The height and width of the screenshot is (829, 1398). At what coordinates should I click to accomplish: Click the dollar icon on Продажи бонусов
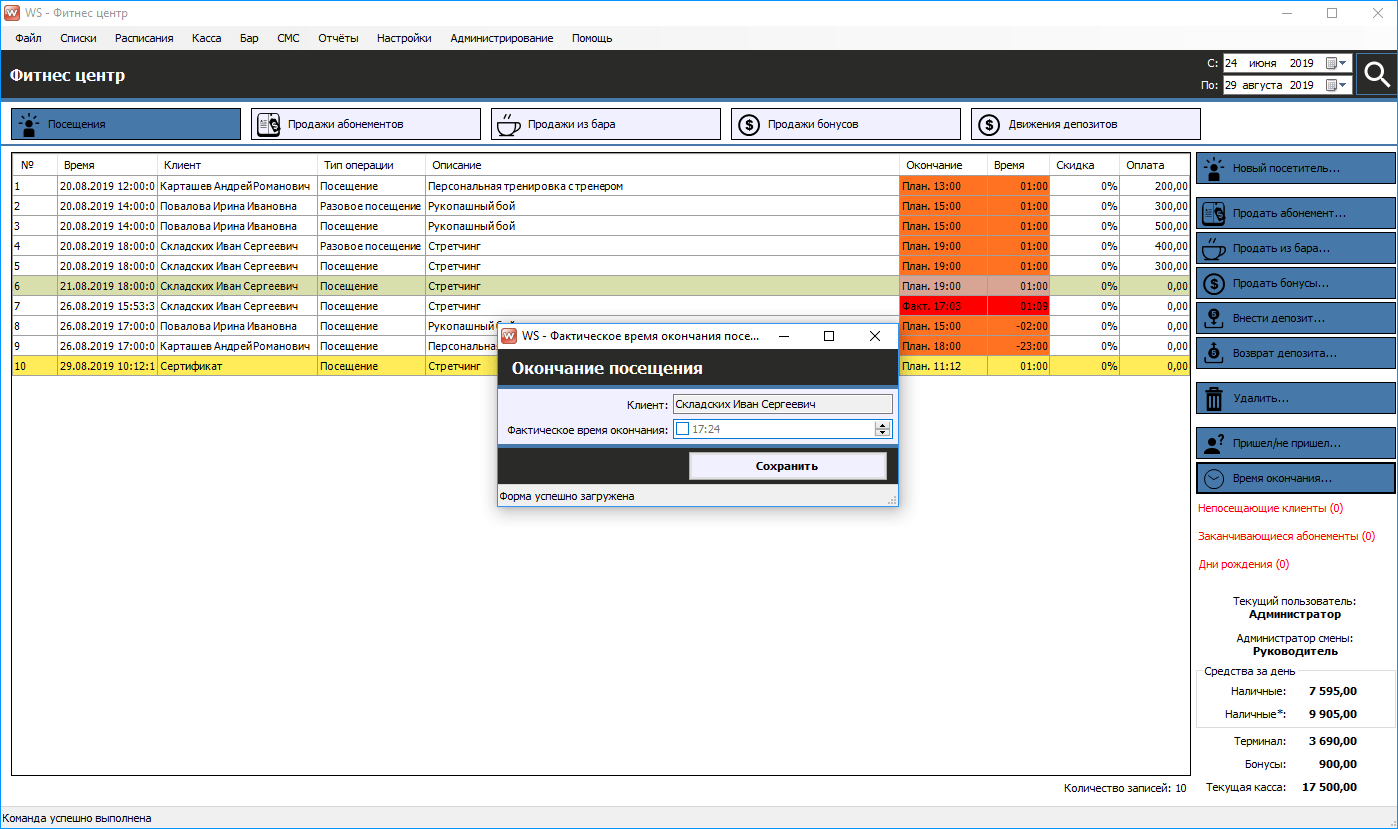point(748,124)
